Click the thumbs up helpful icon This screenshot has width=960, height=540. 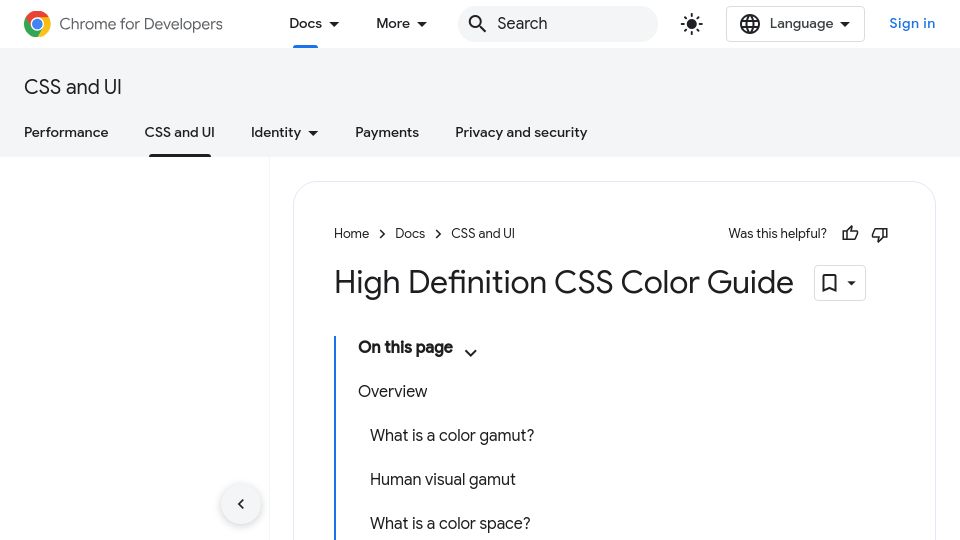pyautogui.click(x=850, y=233)
